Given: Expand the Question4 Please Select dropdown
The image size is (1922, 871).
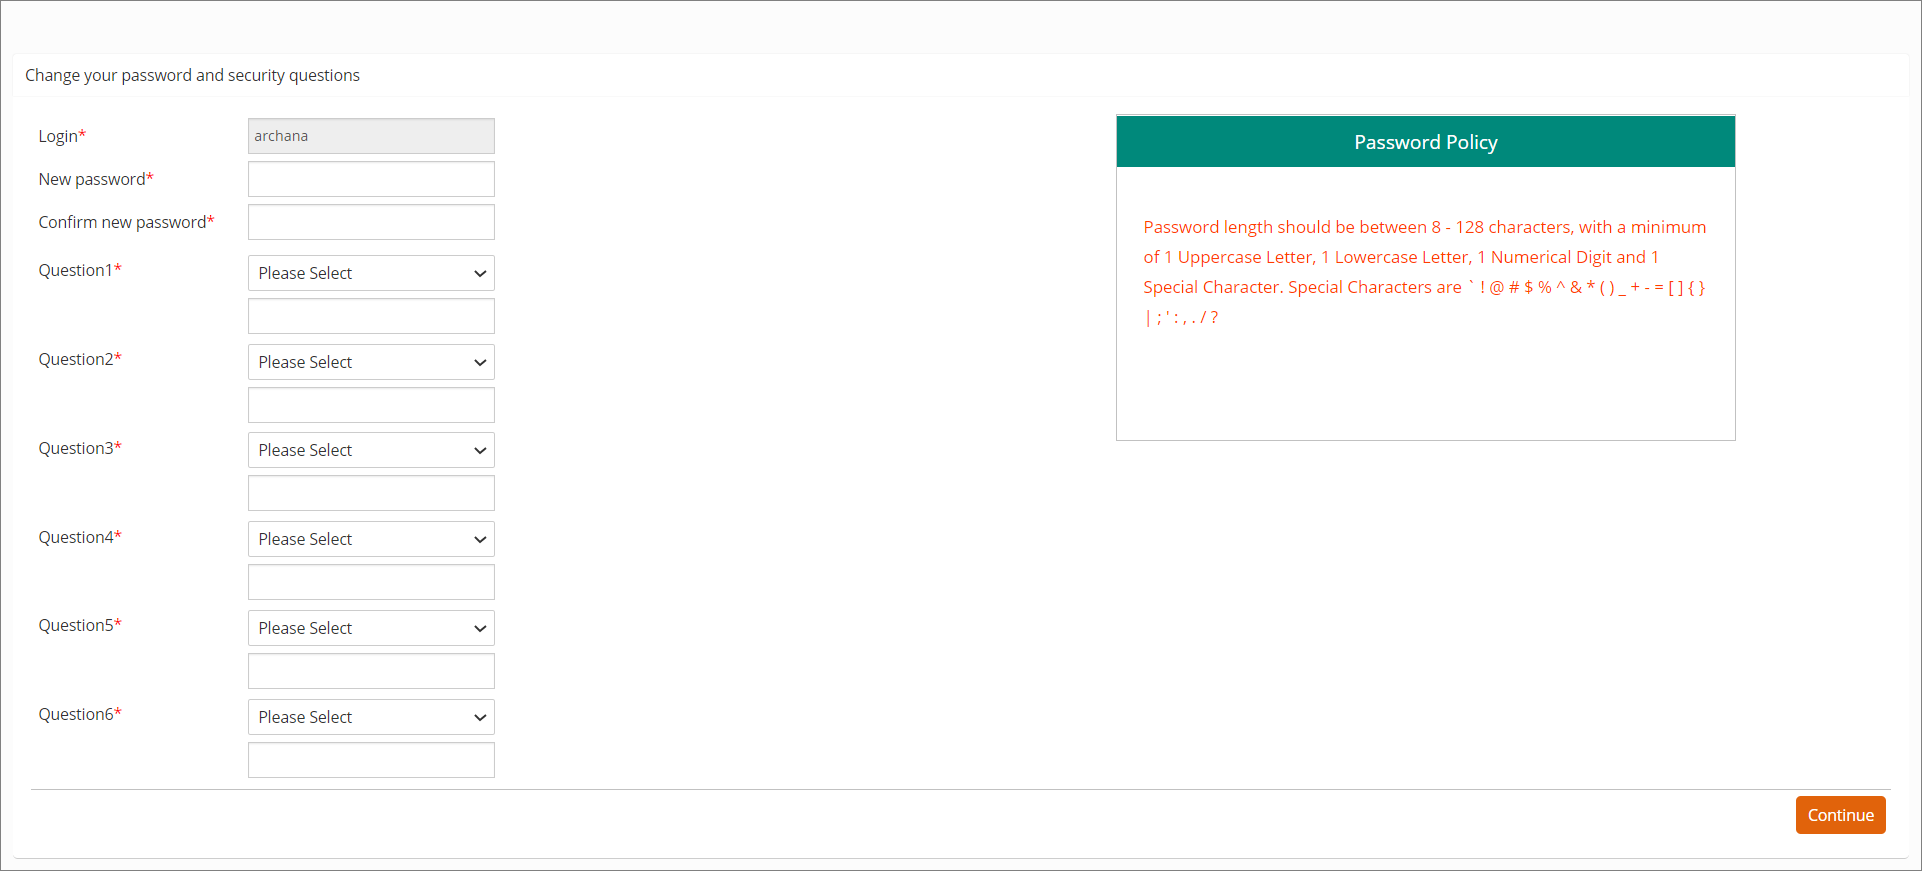Looking at the screenshot, I should point(371,539).
